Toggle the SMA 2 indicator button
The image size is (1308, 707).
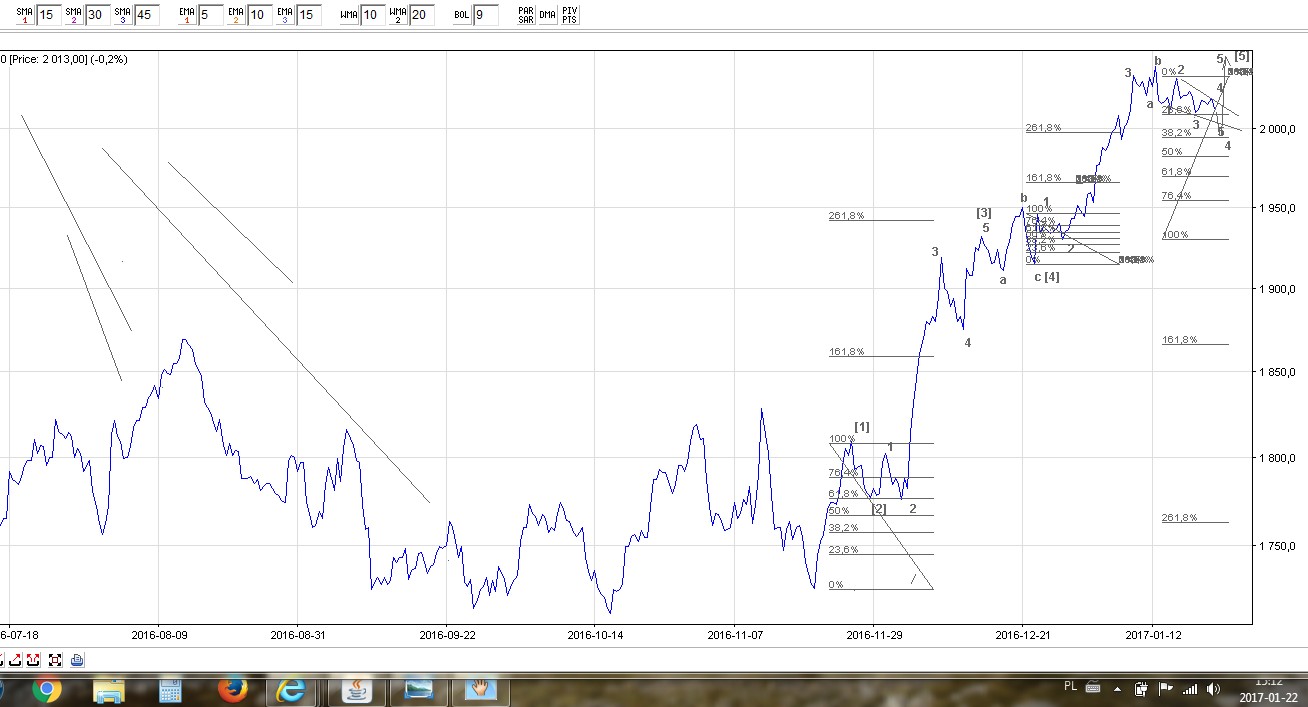[x=73, y=15]
